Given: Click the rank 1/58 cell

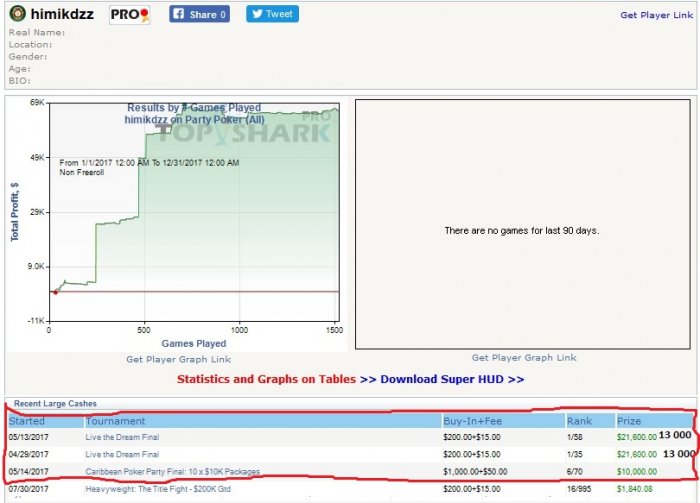Looking at the screenshot, I should 575,437.
